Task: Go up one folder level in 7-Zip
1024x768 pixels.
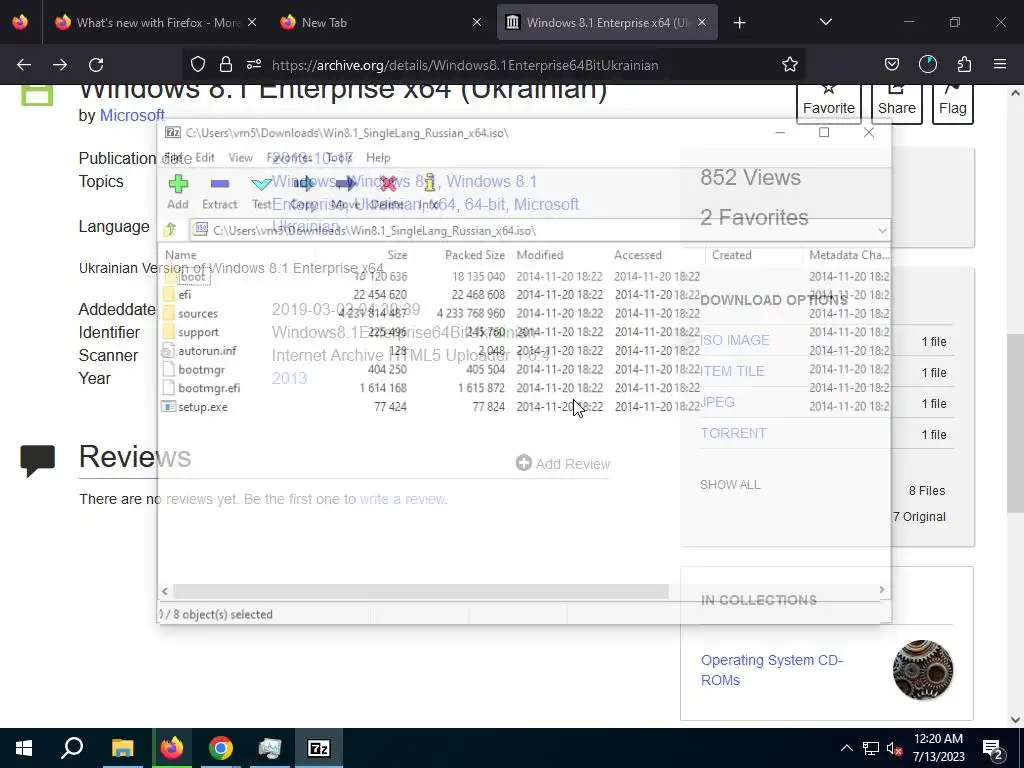Action: click(x=170, y=230)
